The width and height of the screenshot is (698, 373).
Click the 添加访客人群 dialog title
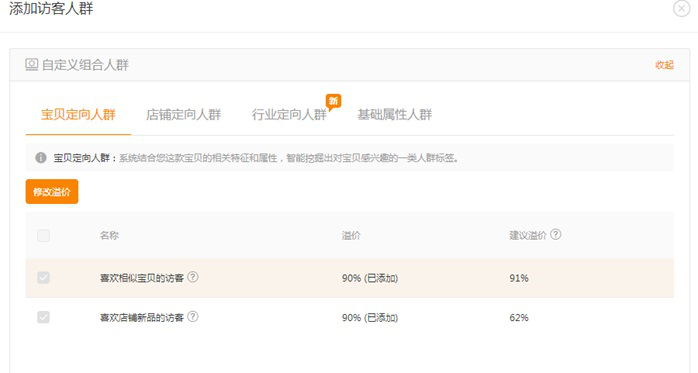click(x=52, y=9)
